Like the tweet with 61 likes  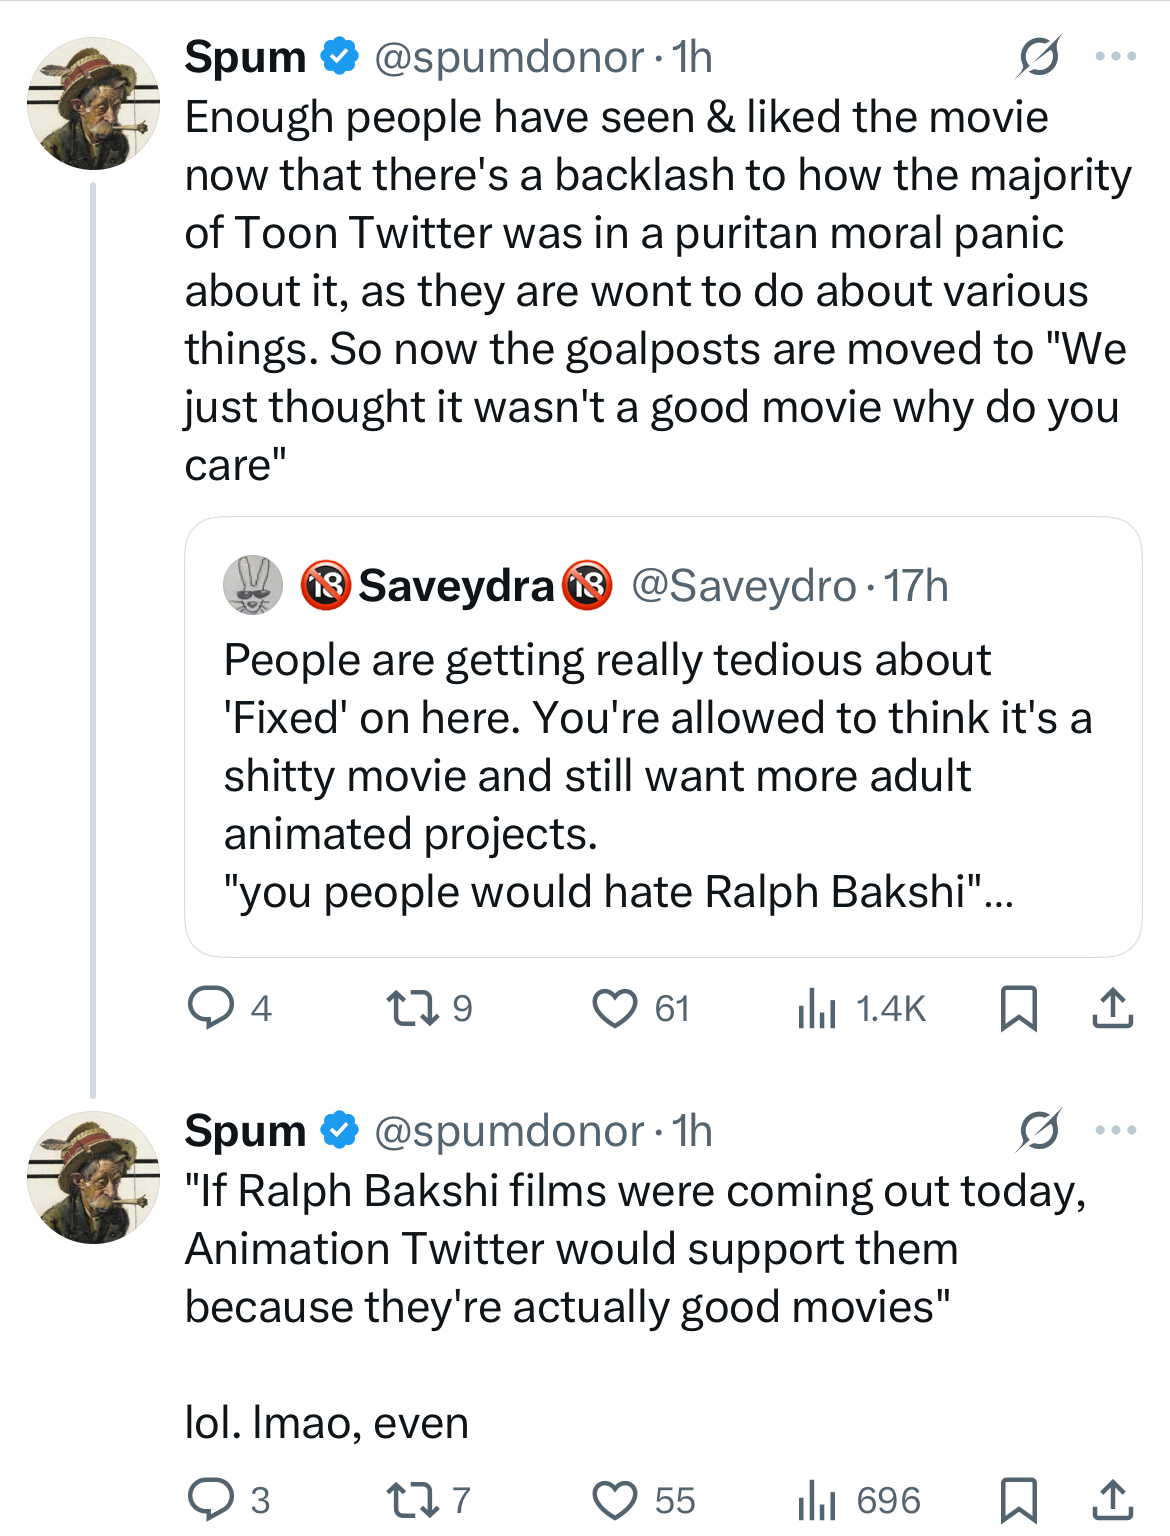click(x=614, y=1008)
